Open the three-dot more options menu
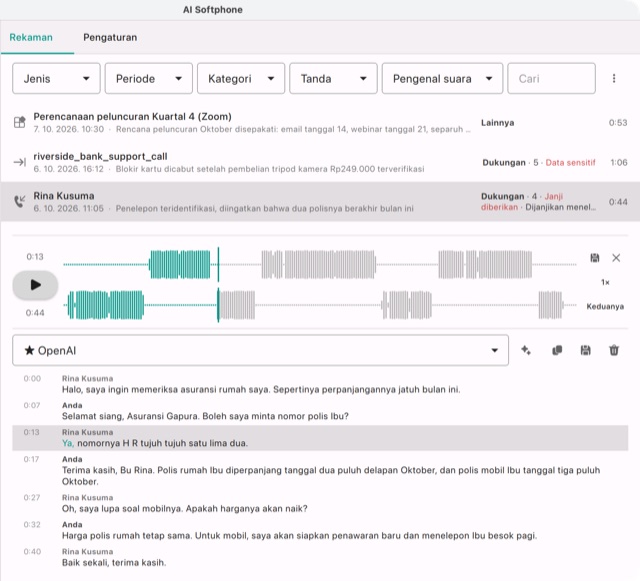Screen dimensions: 640x581 click(x=614, y=78)
